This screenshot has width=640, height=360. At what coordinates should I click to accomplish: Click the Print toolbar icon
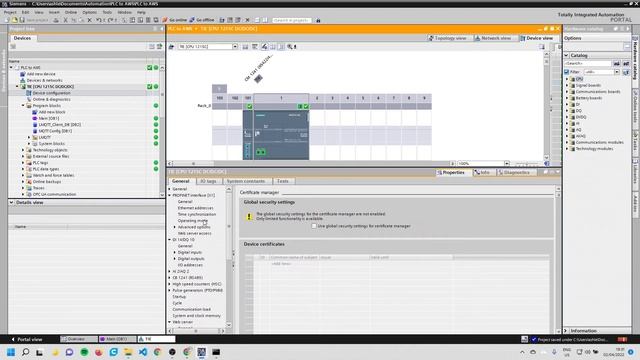[x=56, y=20]
